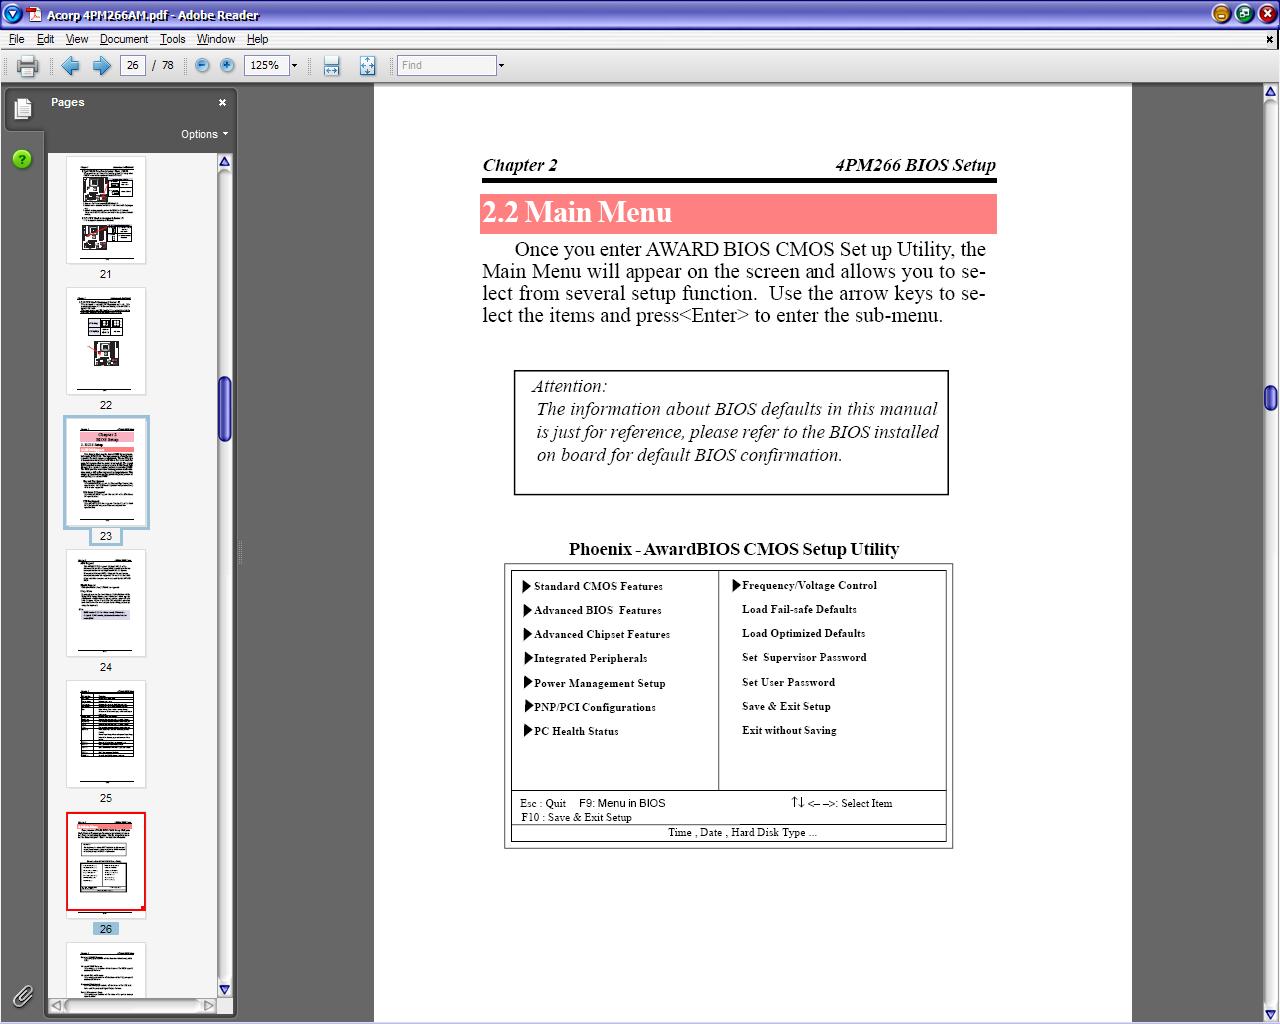Click 'Set User Password' text
The image size is (1280, 1024).
point(788,682)
